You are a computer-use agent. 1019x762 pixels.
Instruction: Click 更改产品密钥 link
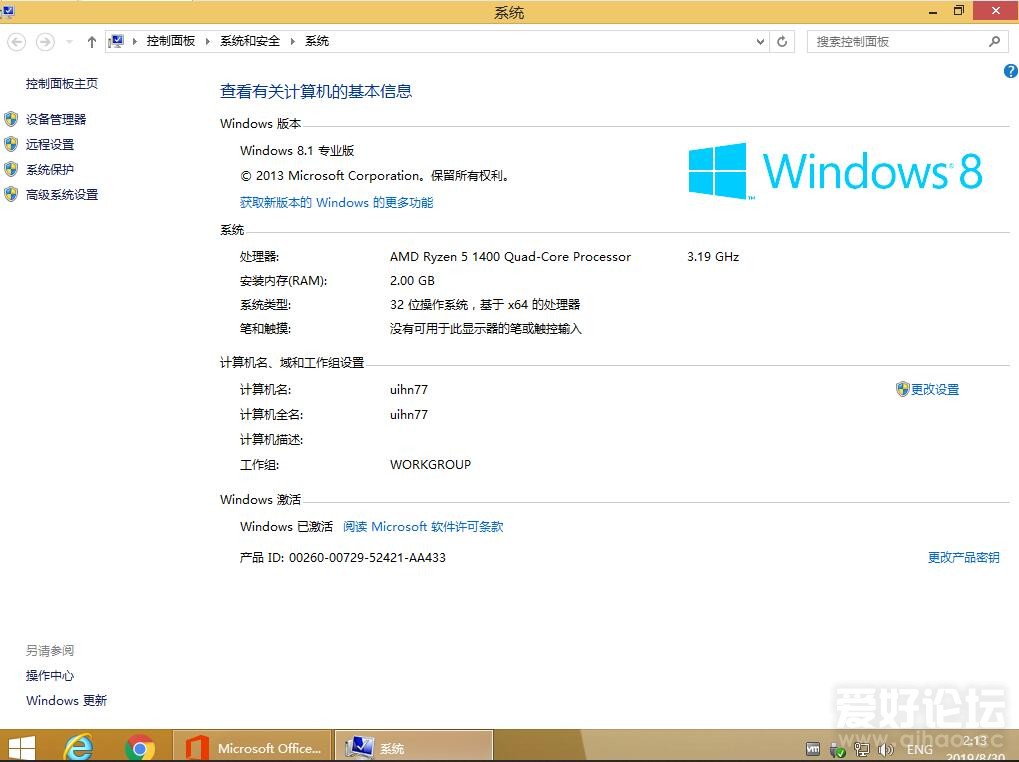click(x=964, y=557)
